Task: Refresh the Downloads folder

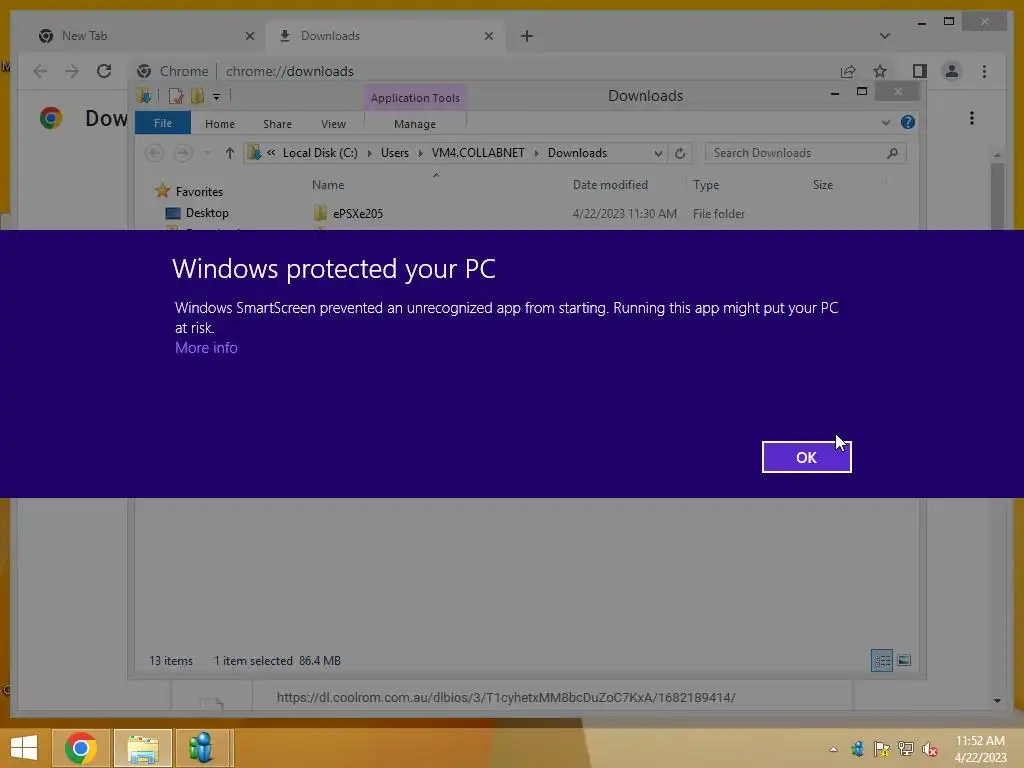Action: click(680, 153)
